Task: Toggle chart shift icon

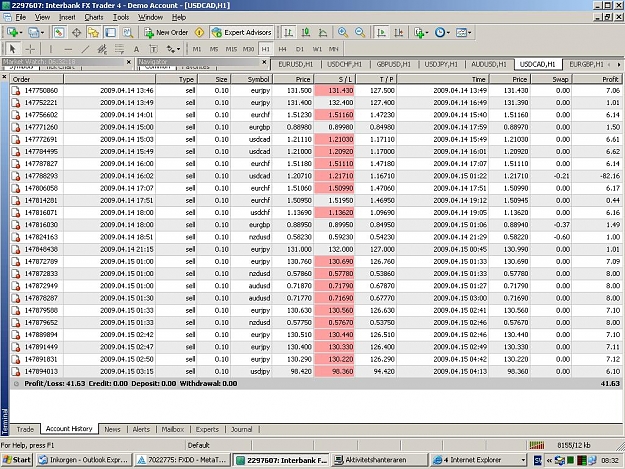Action: (x=399, y=33)
